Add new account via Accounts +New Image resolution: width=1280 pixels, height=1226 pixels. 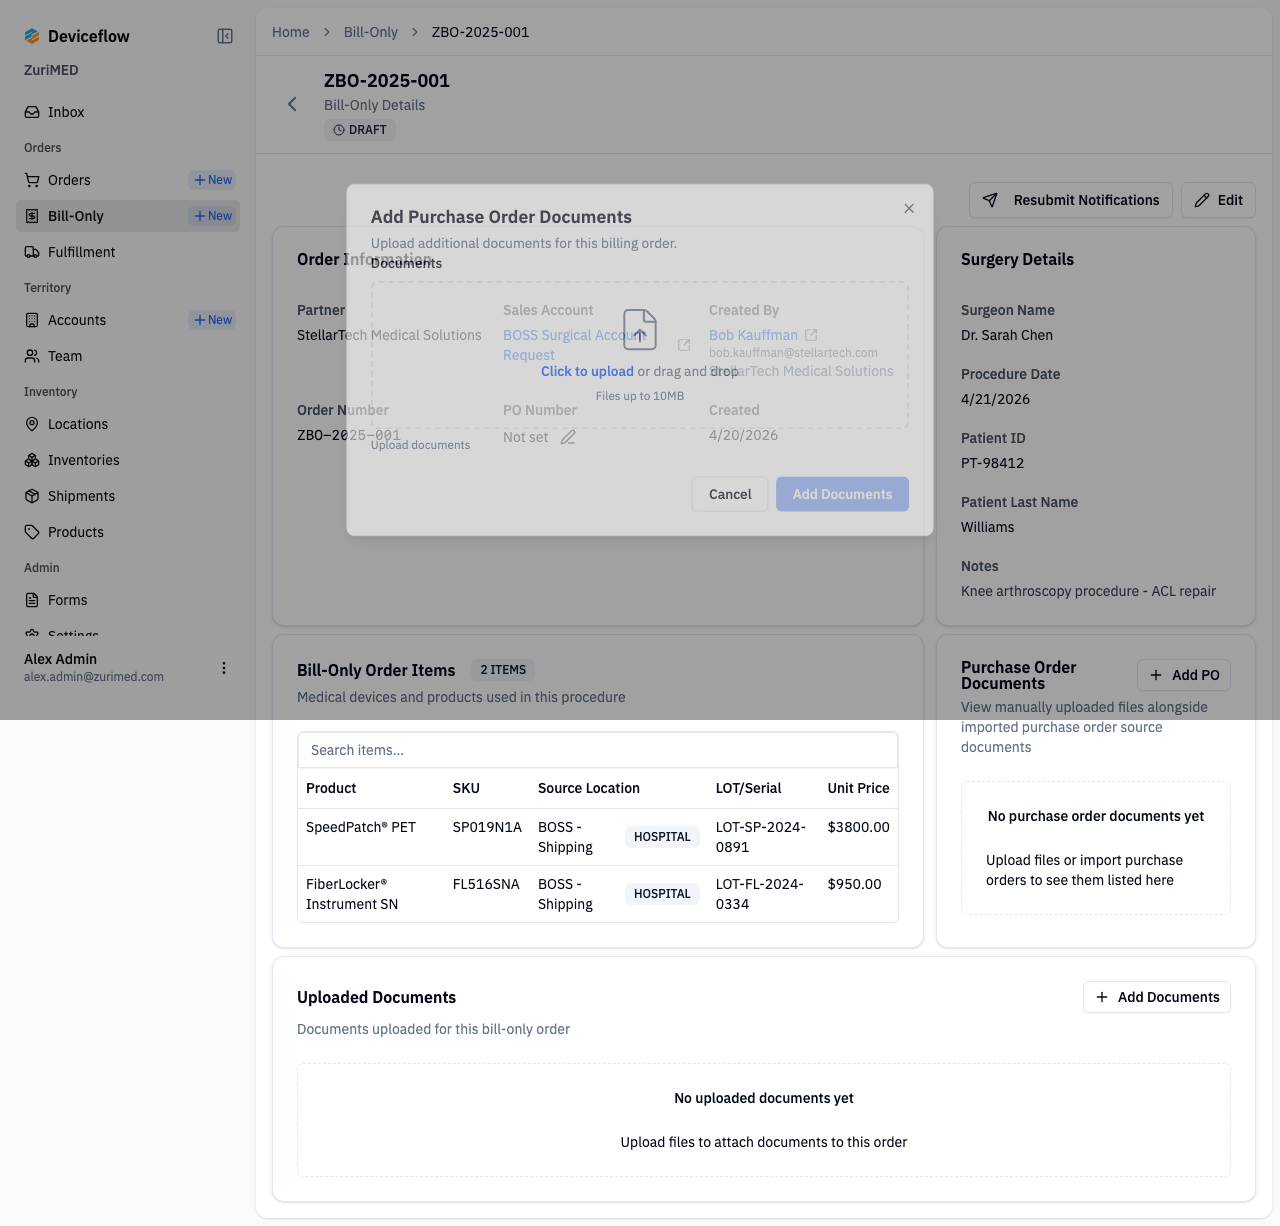(x=213, y=320)
